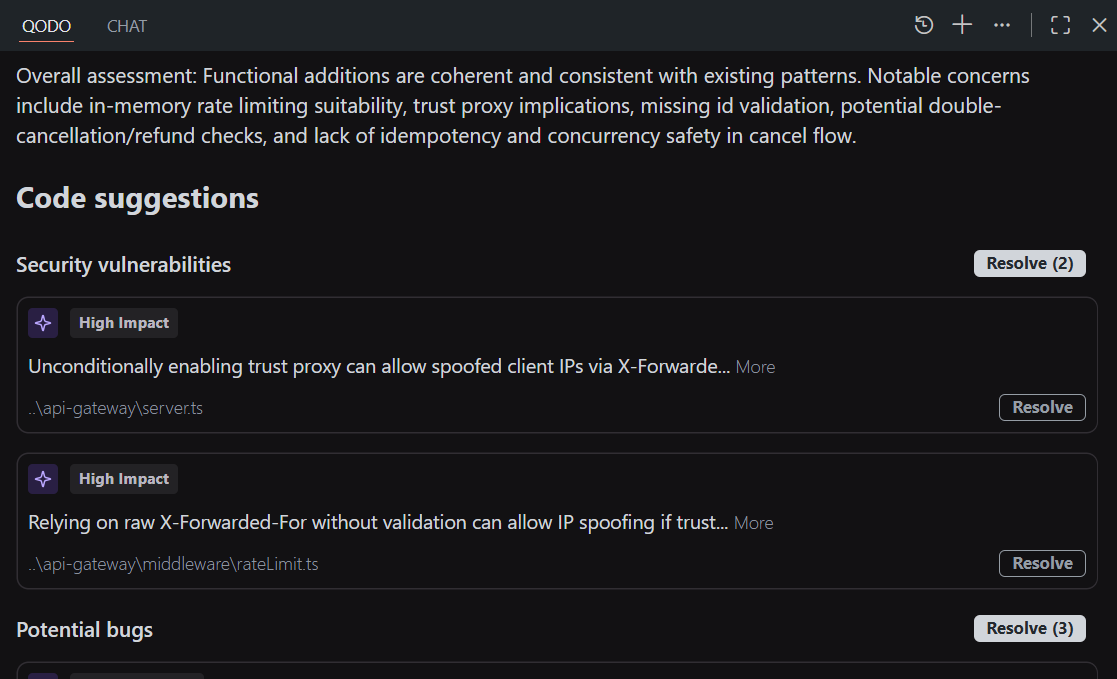This screenshot has height=679, width=1117.
Task: Open the ellipsis more options menu
Action: [1002, 24]
